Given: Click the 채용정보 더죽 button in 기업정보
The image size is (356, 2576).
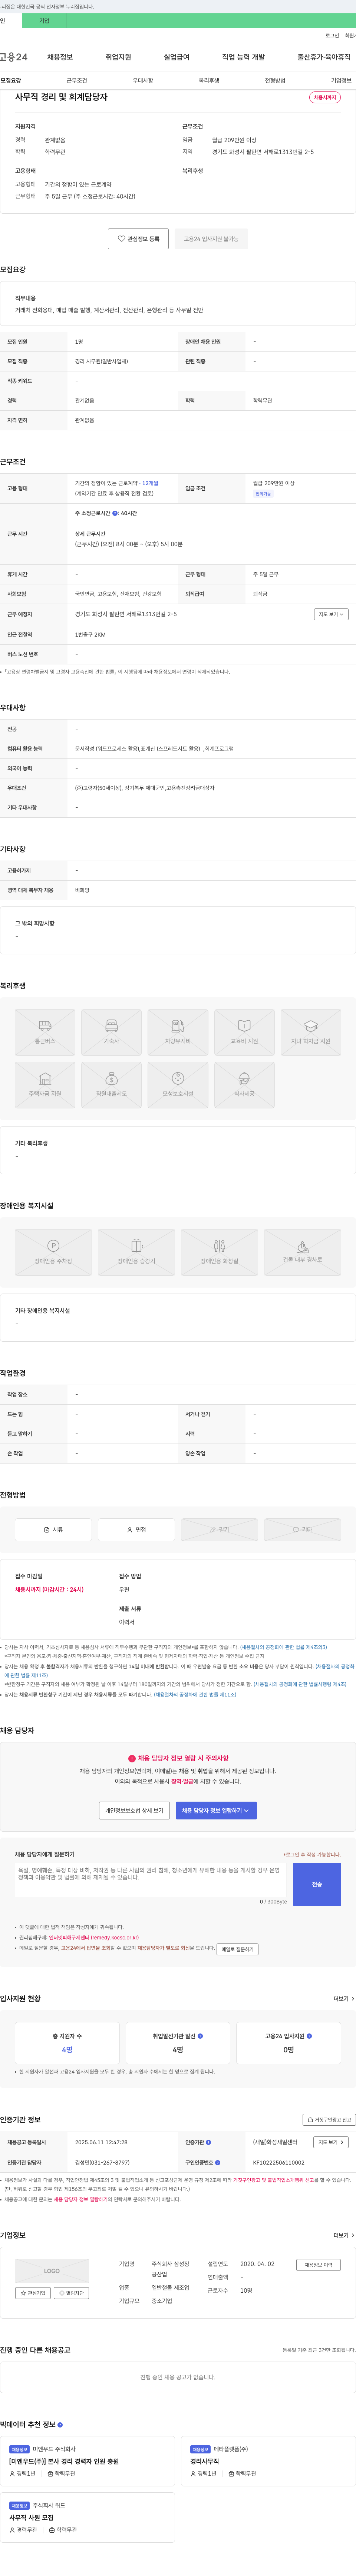Looking at the screenshot, I should click(319, 2264).
